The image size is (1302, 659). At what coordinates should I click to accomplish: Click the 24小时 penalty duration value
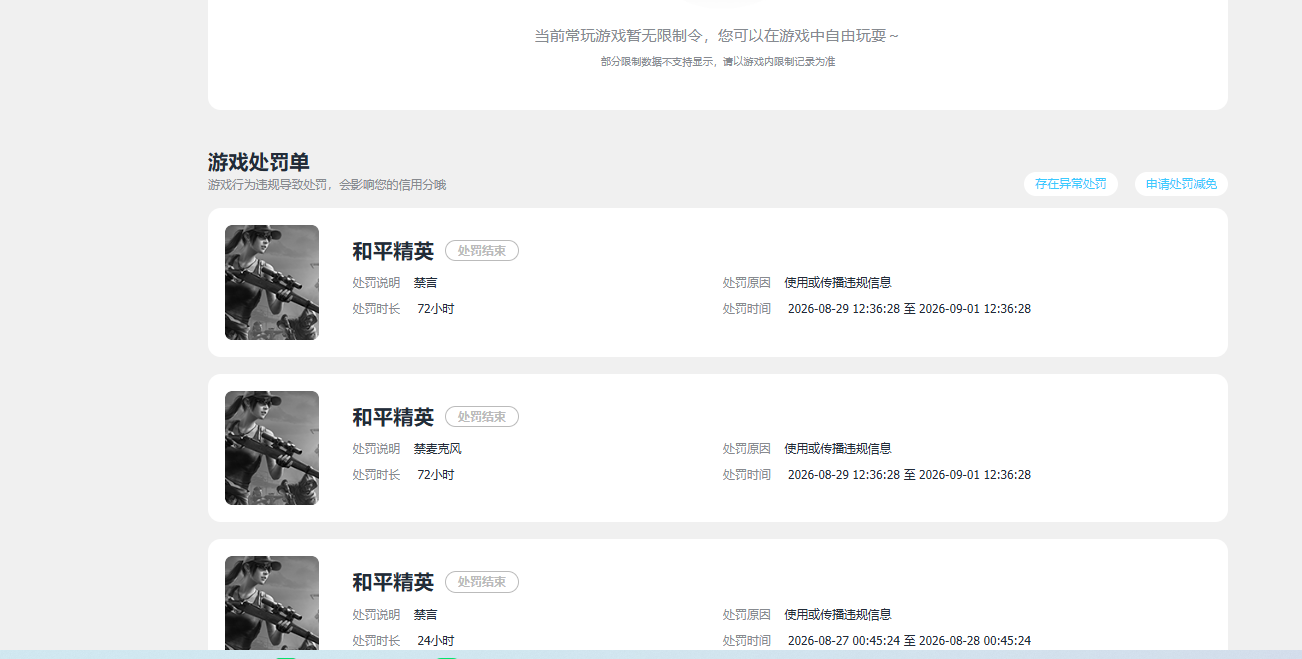[x=436, y=641]
